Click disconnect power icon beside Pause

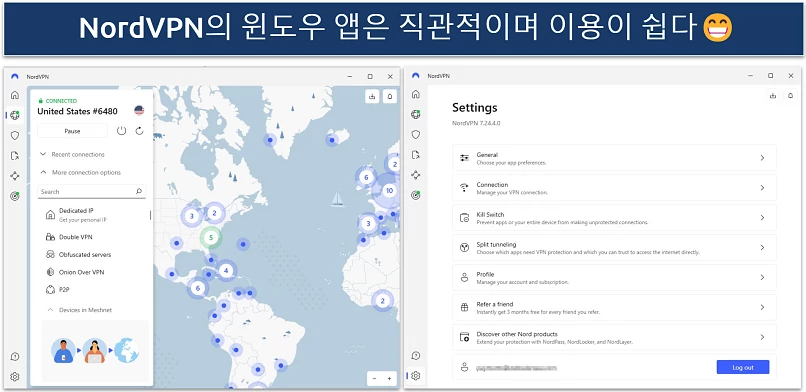121,131
